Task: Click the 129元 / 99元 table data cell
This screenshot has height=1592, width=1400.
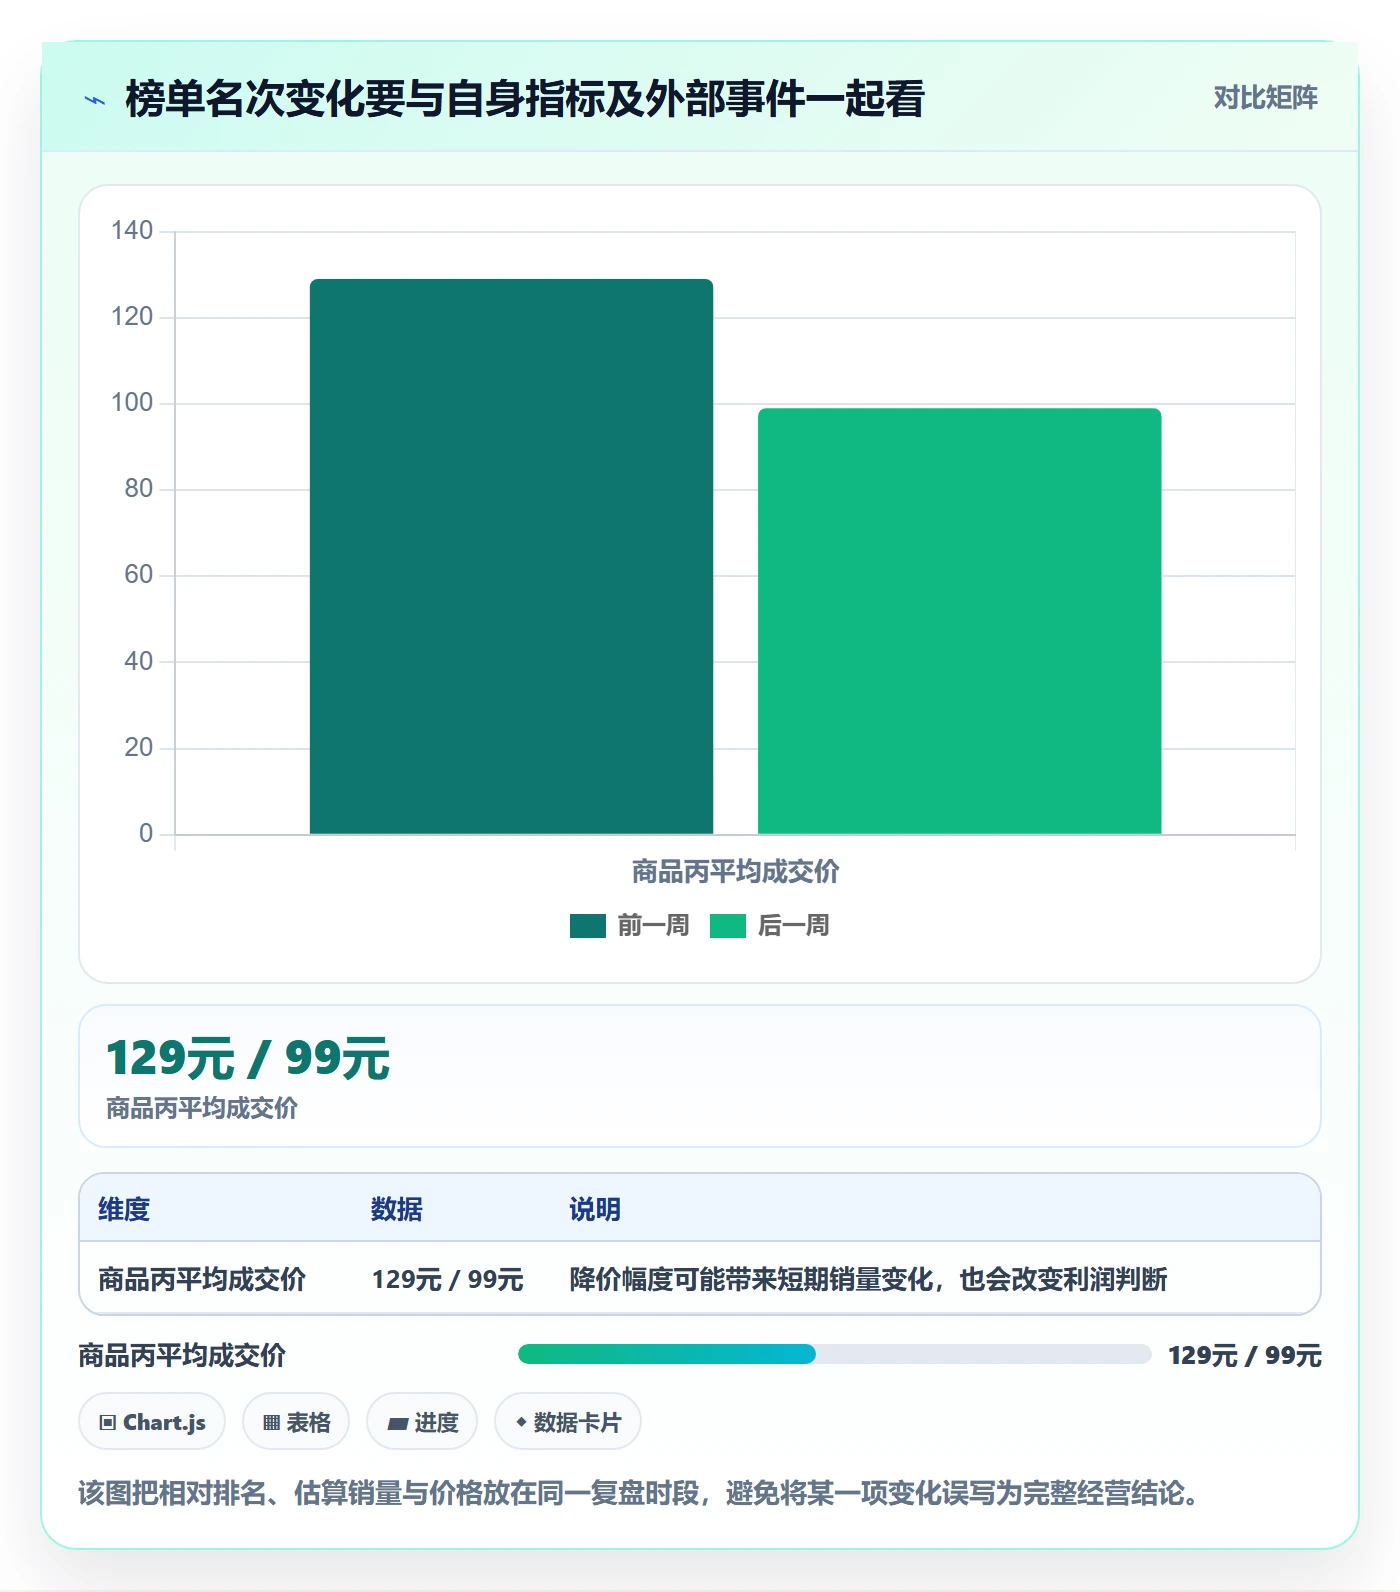Action: tap(447, 1279)
